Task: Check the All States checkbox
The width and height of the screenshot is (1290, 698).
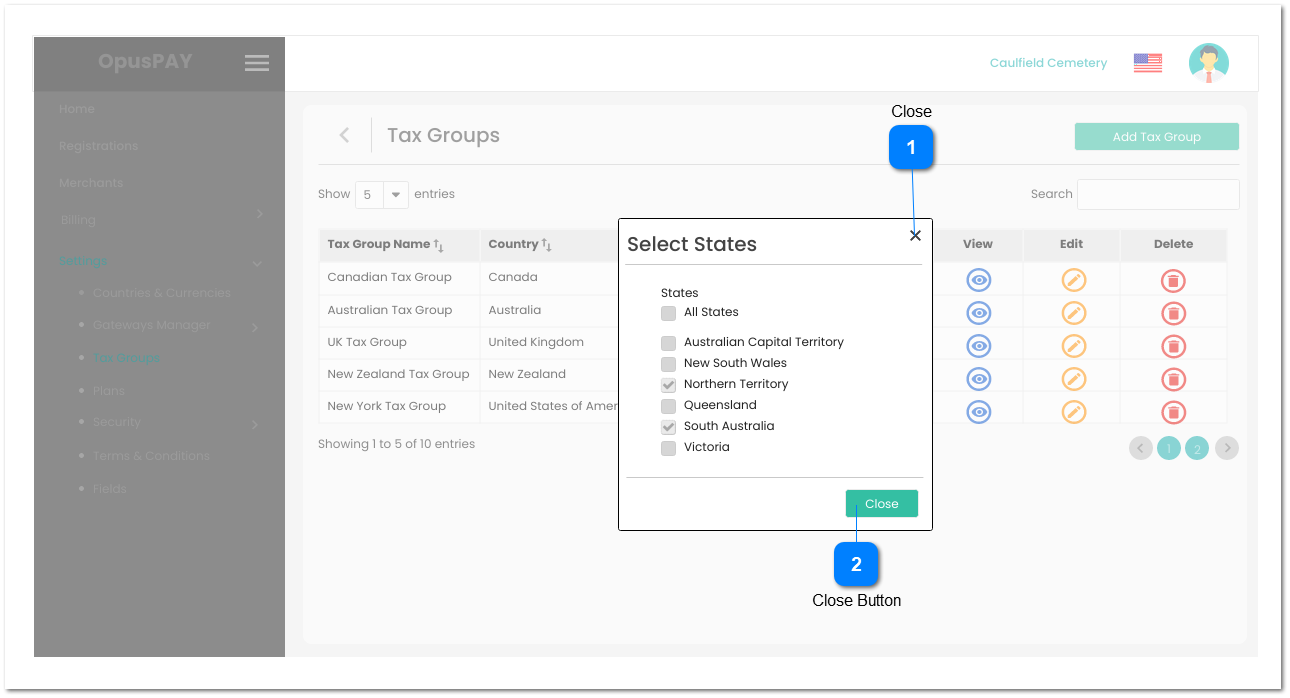Action: (x=668, y=313)
